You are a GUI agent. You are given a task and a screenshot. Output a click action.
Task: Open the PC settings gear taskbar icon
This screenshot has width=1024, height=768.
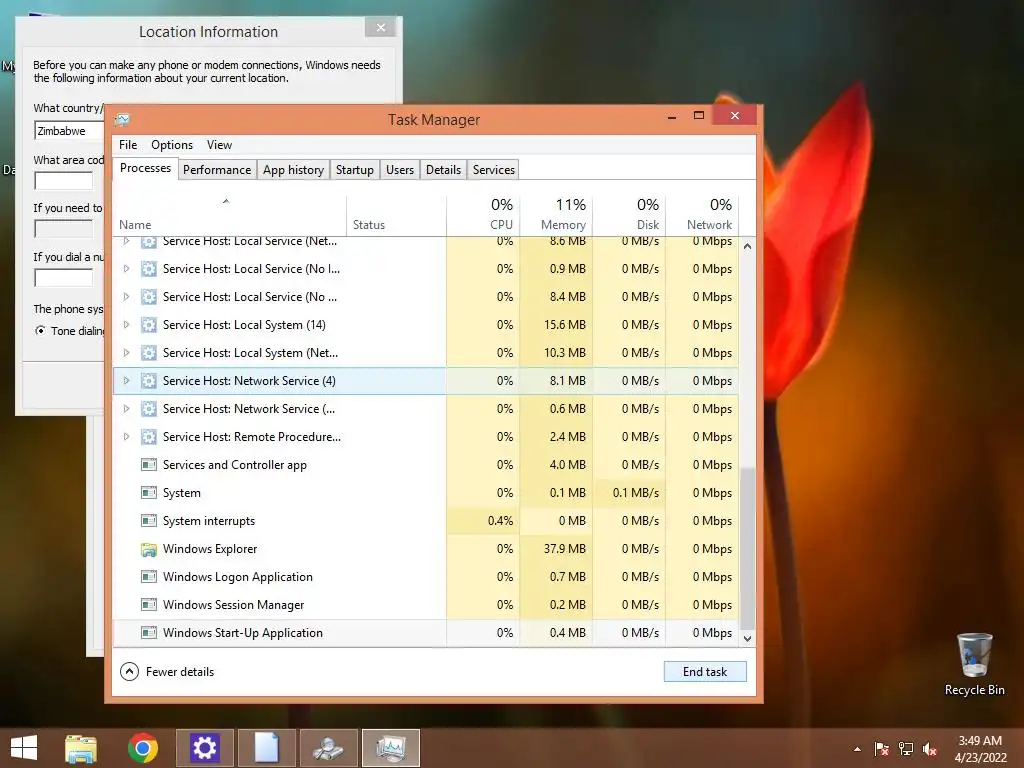(x=204, y=748)
